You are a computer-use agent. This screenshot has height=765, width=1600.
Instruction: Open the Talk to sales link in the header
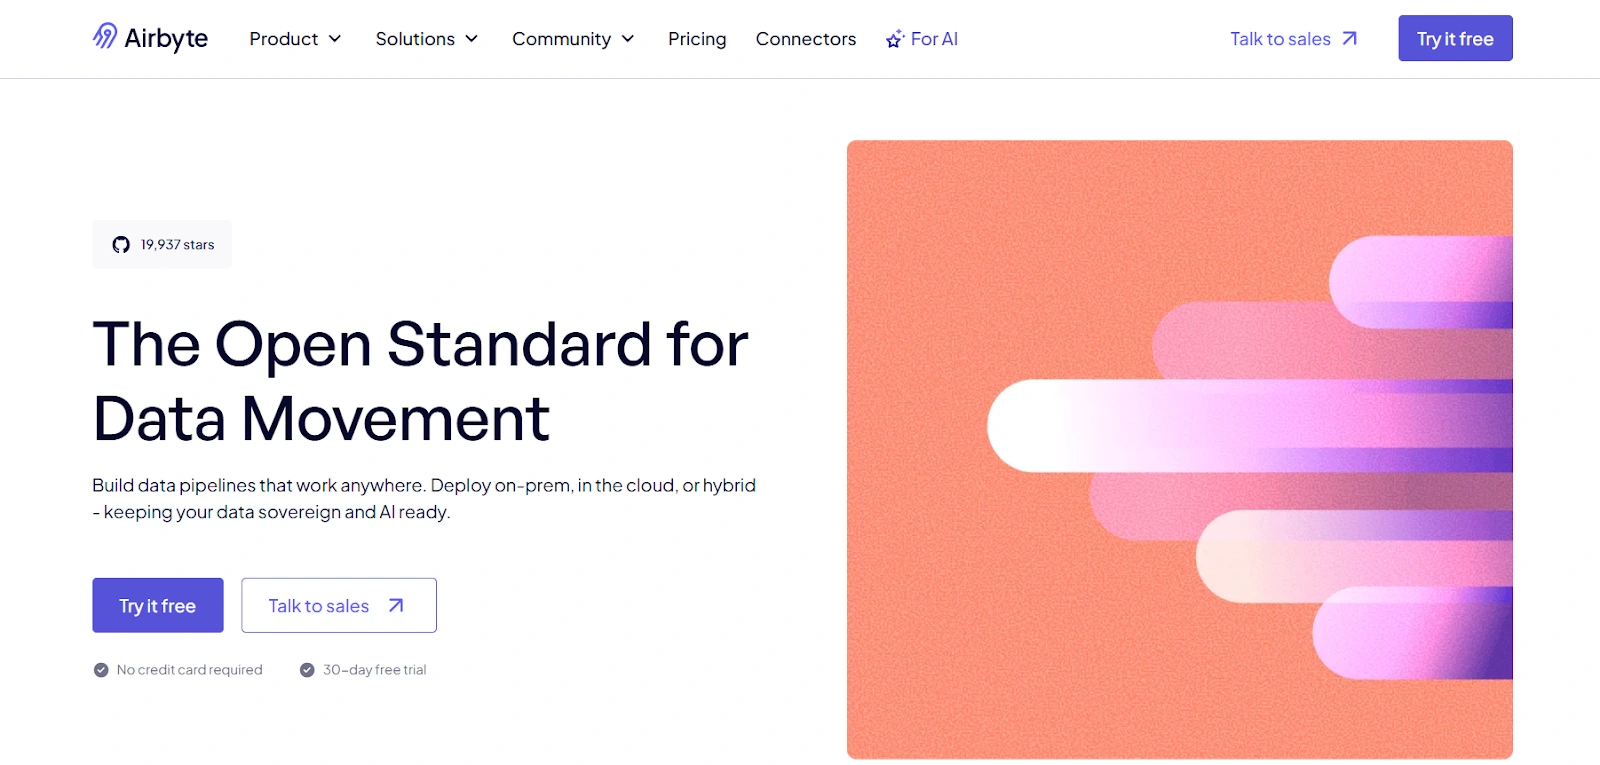point(1280,38)
